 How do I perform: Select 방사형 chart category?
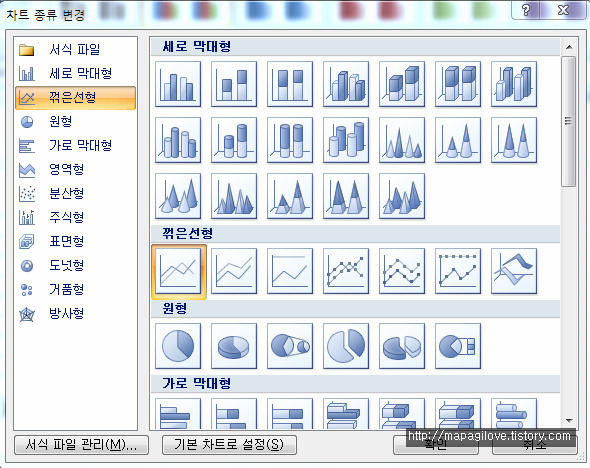75,314
